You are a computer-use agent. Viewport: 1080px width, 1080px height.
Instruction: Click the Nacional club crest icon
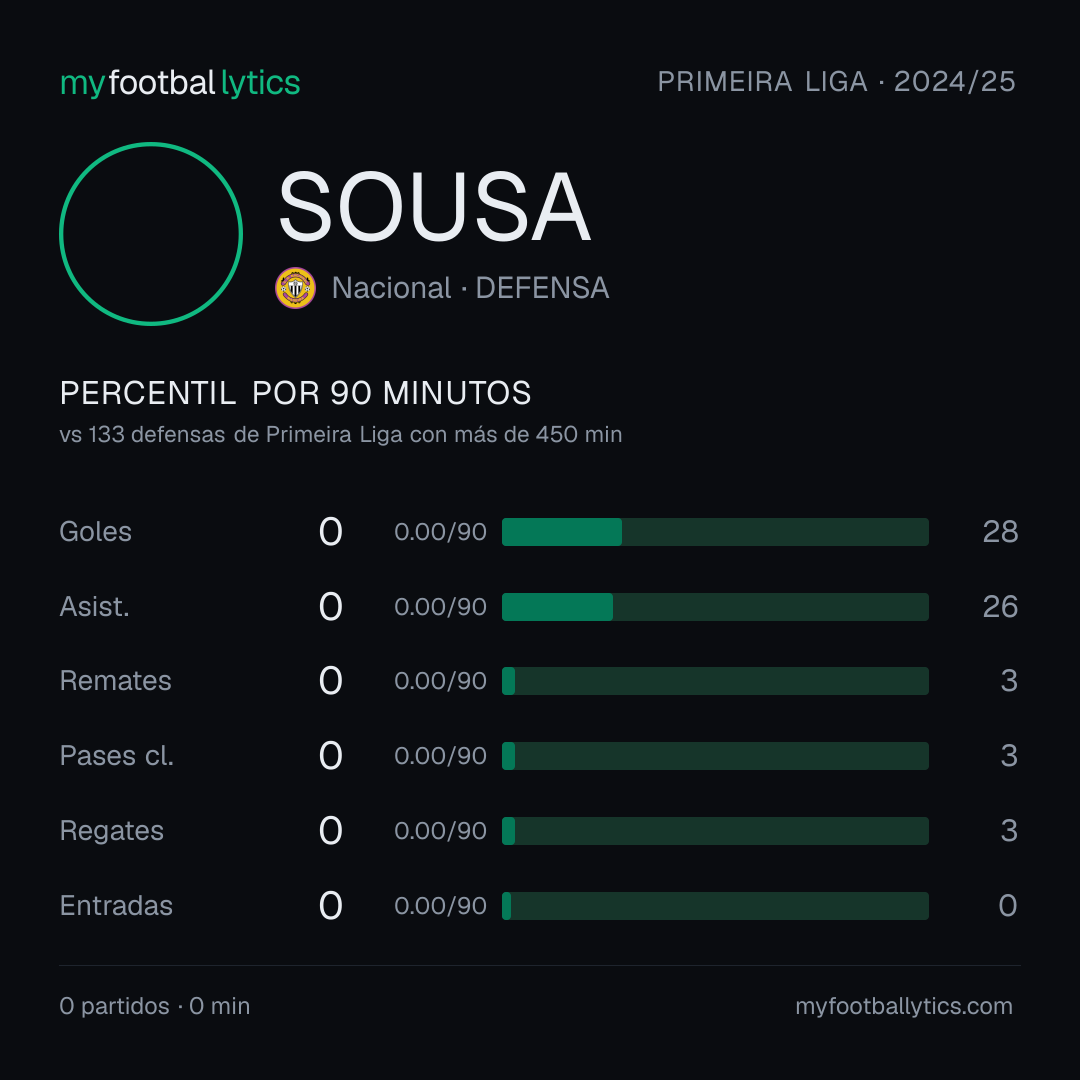pos(295,288)
